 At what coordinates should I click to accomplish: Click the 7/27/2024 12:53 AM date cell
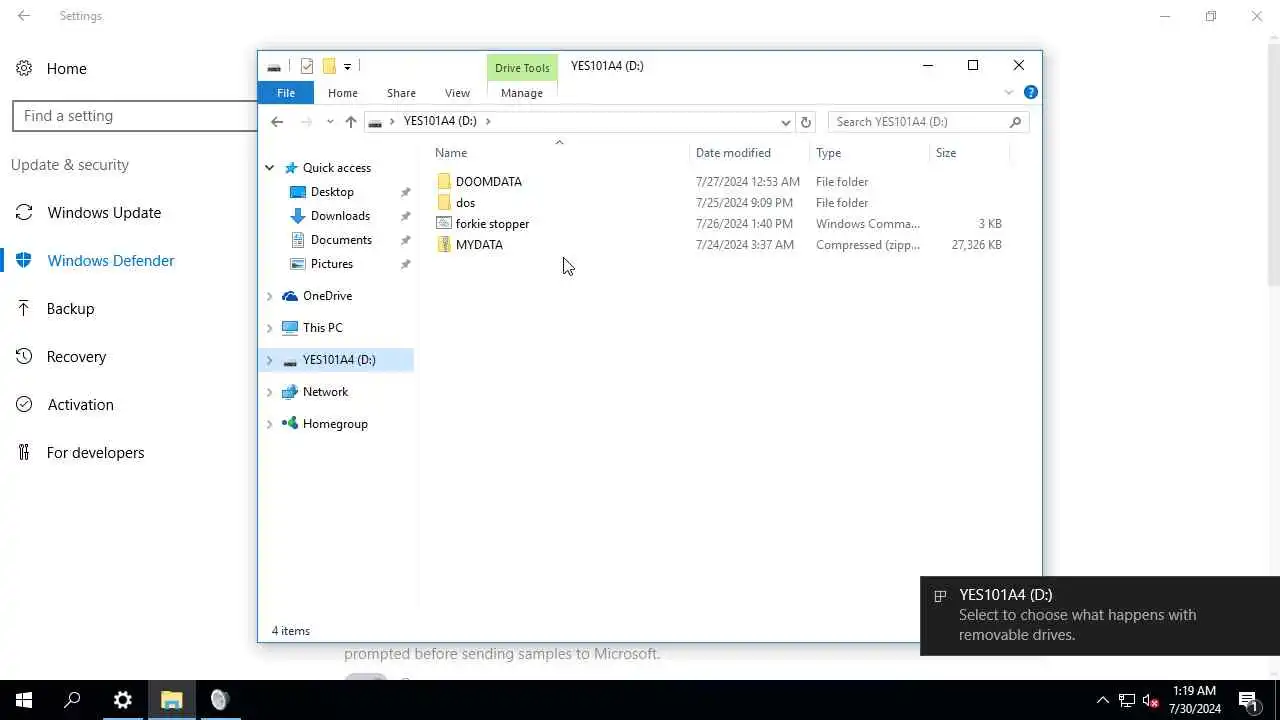747,181
